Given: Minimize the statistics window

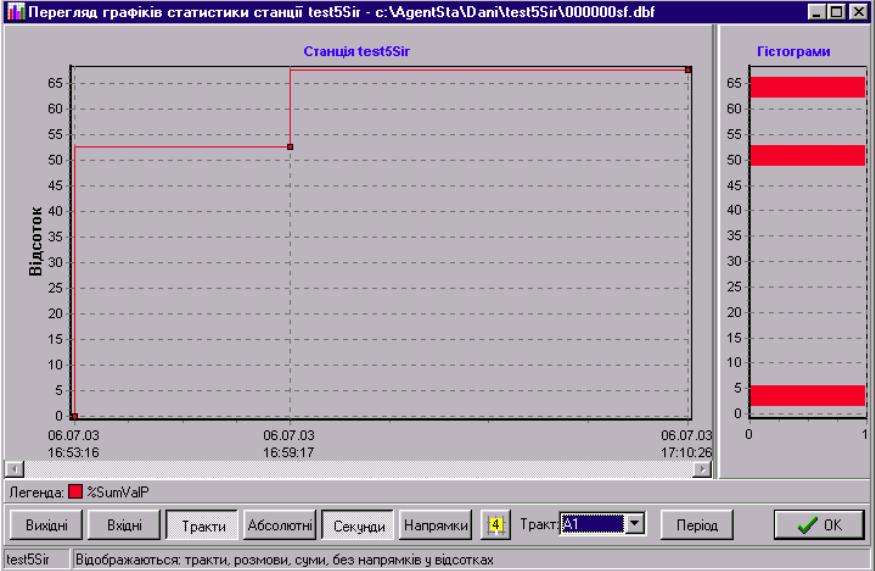Looking at the screenshot, I should point(816,12).
